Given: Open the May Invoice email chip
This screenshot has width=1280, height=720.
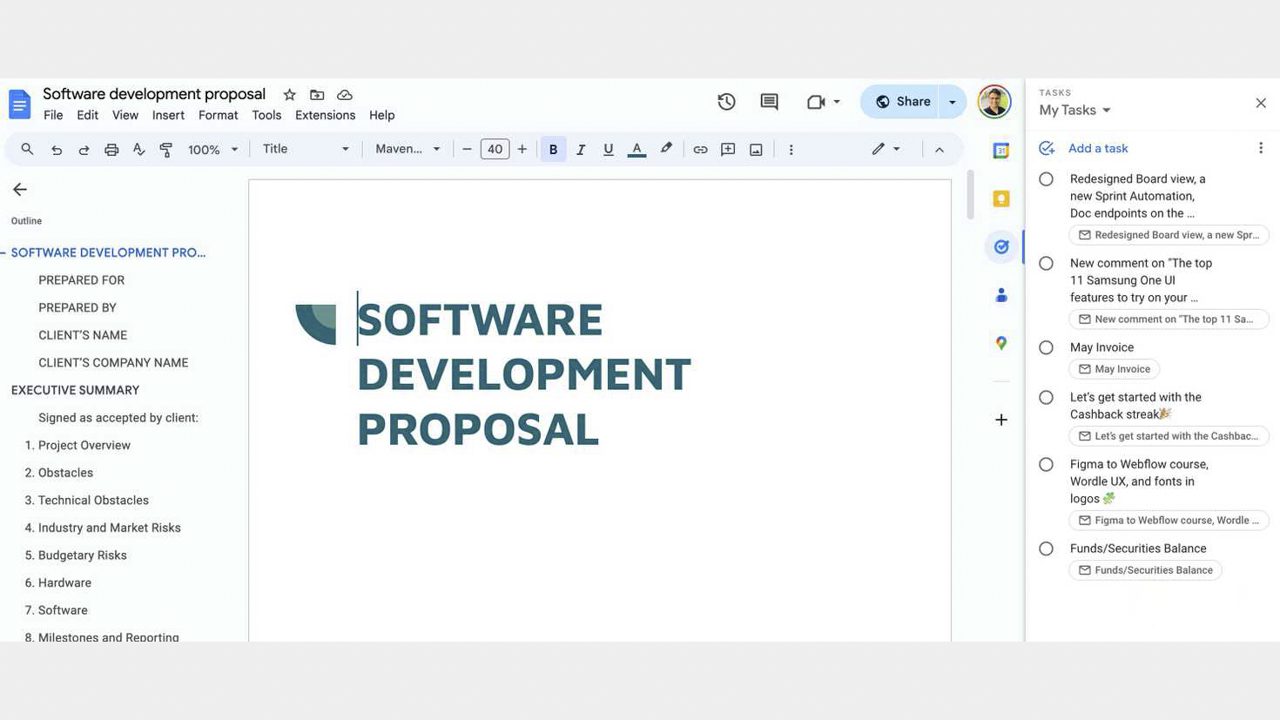Looking at the screenshot, I should (x=1114, y=369).
